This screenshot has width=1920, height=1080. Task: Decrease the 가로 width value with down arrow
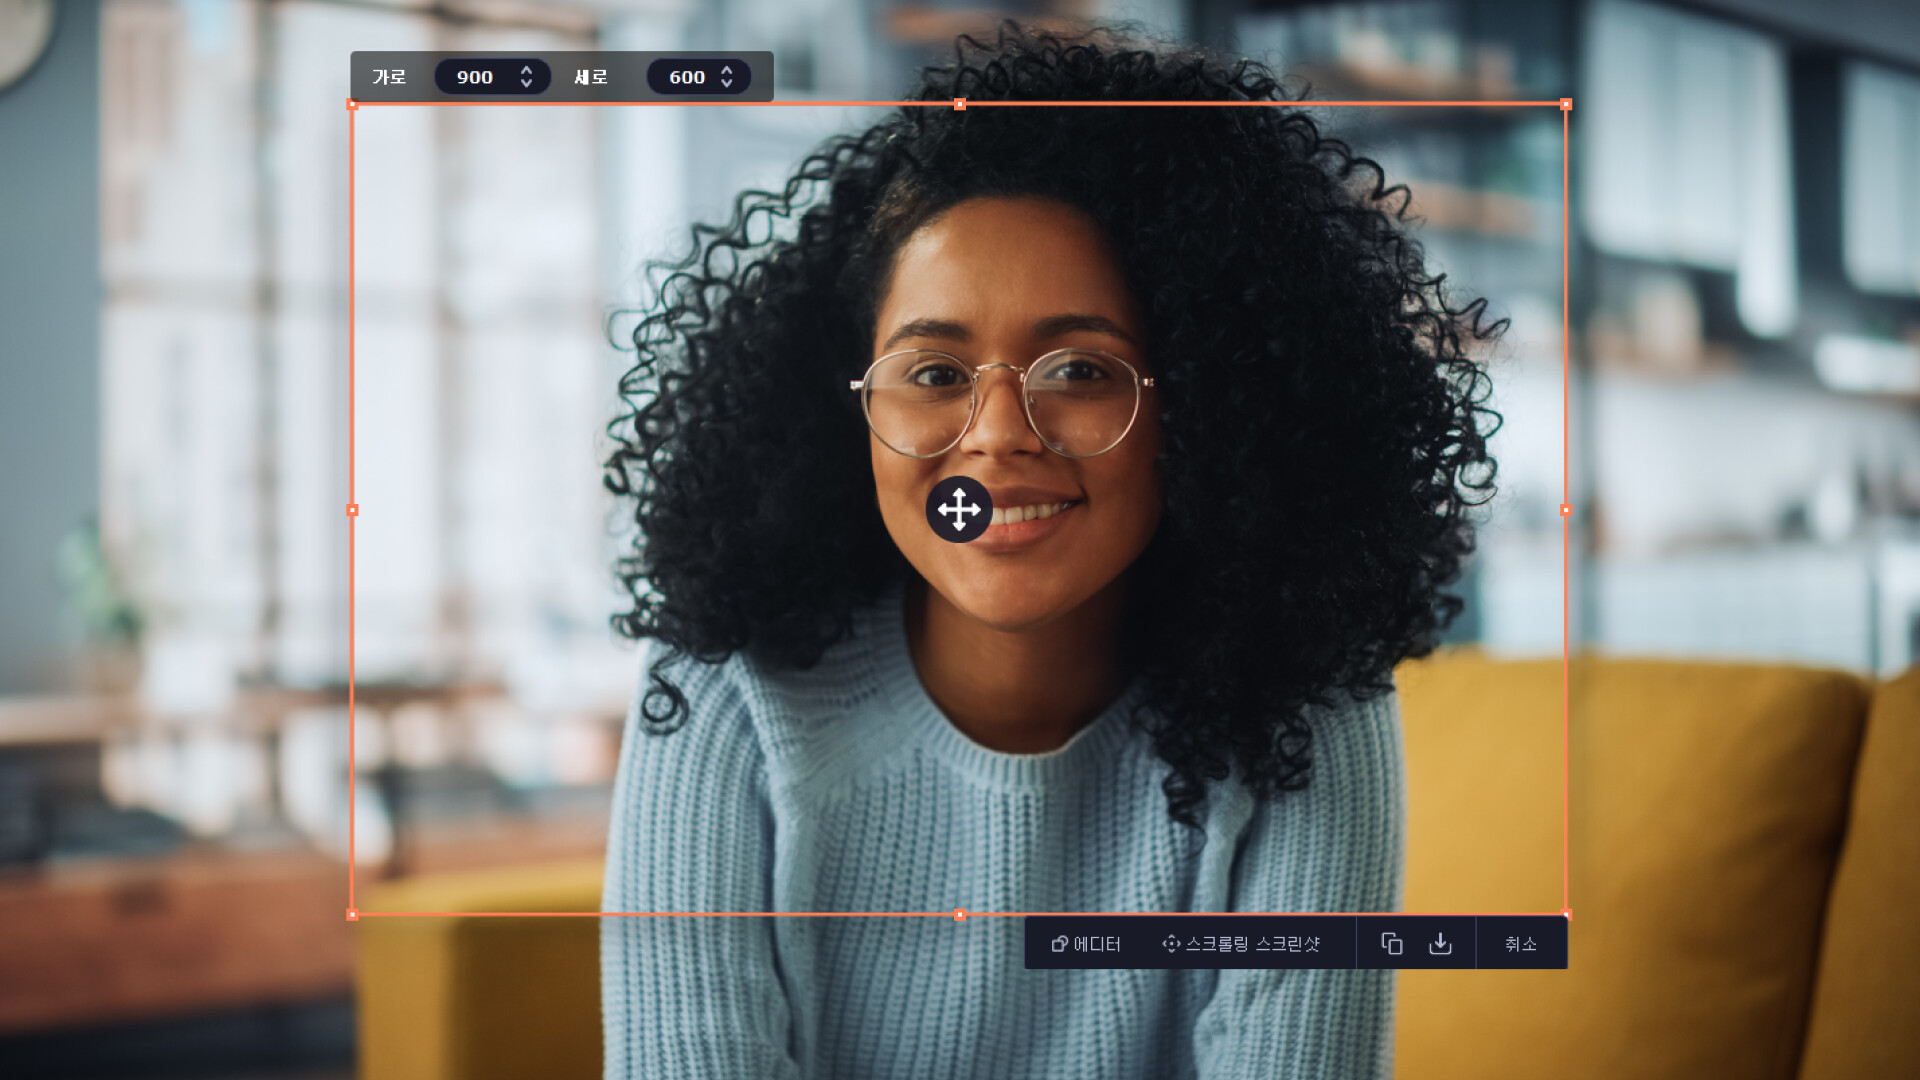tap(526, 84)
